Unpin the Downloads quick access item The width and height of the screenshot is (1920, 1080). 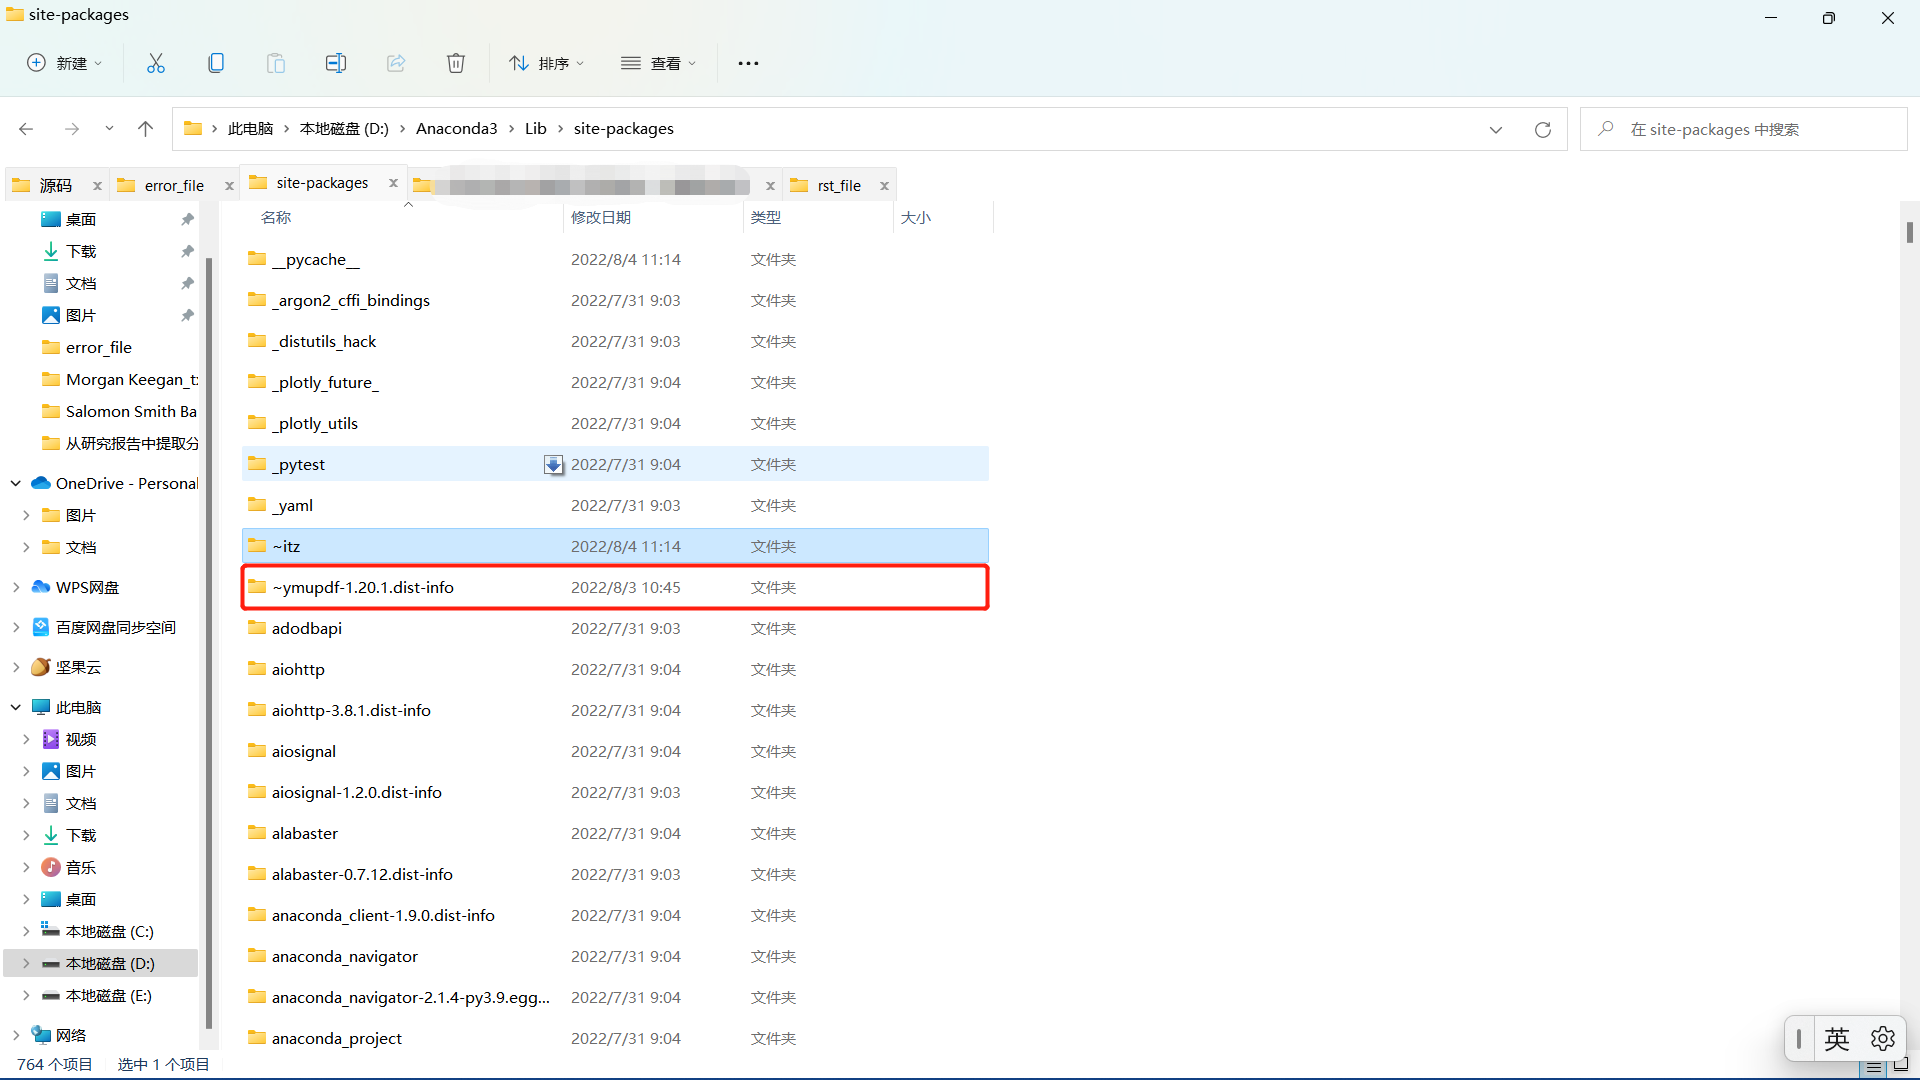[x=187, y=251]
